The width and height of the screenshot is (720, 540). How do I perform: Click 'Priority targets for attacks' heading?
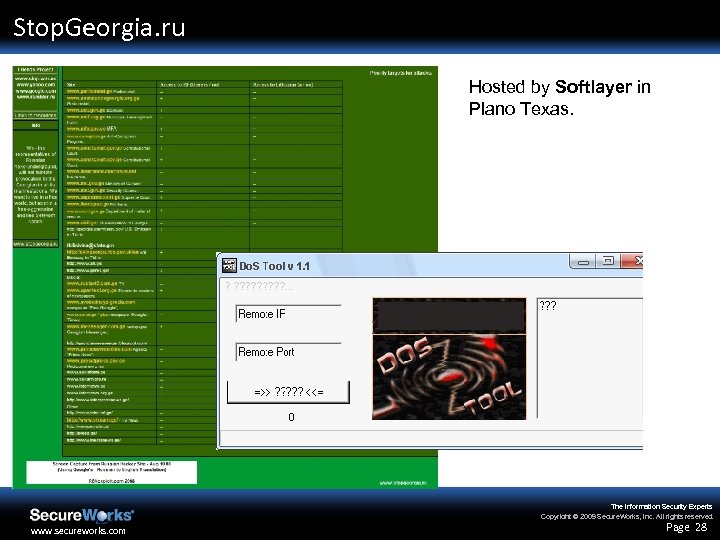[x=400, y=73]
